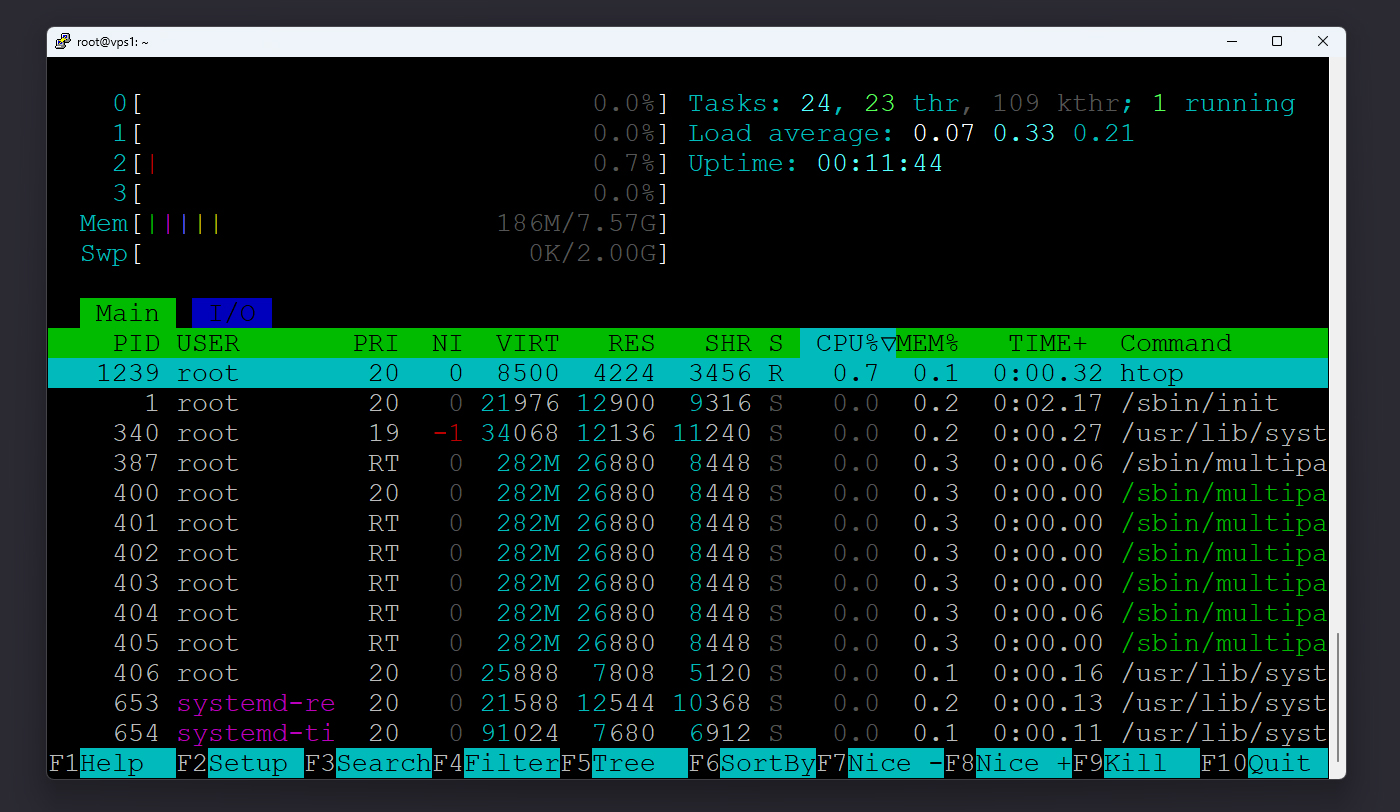
Task: Click F7 Nice - to raise priority
Action: coord(880,763)
